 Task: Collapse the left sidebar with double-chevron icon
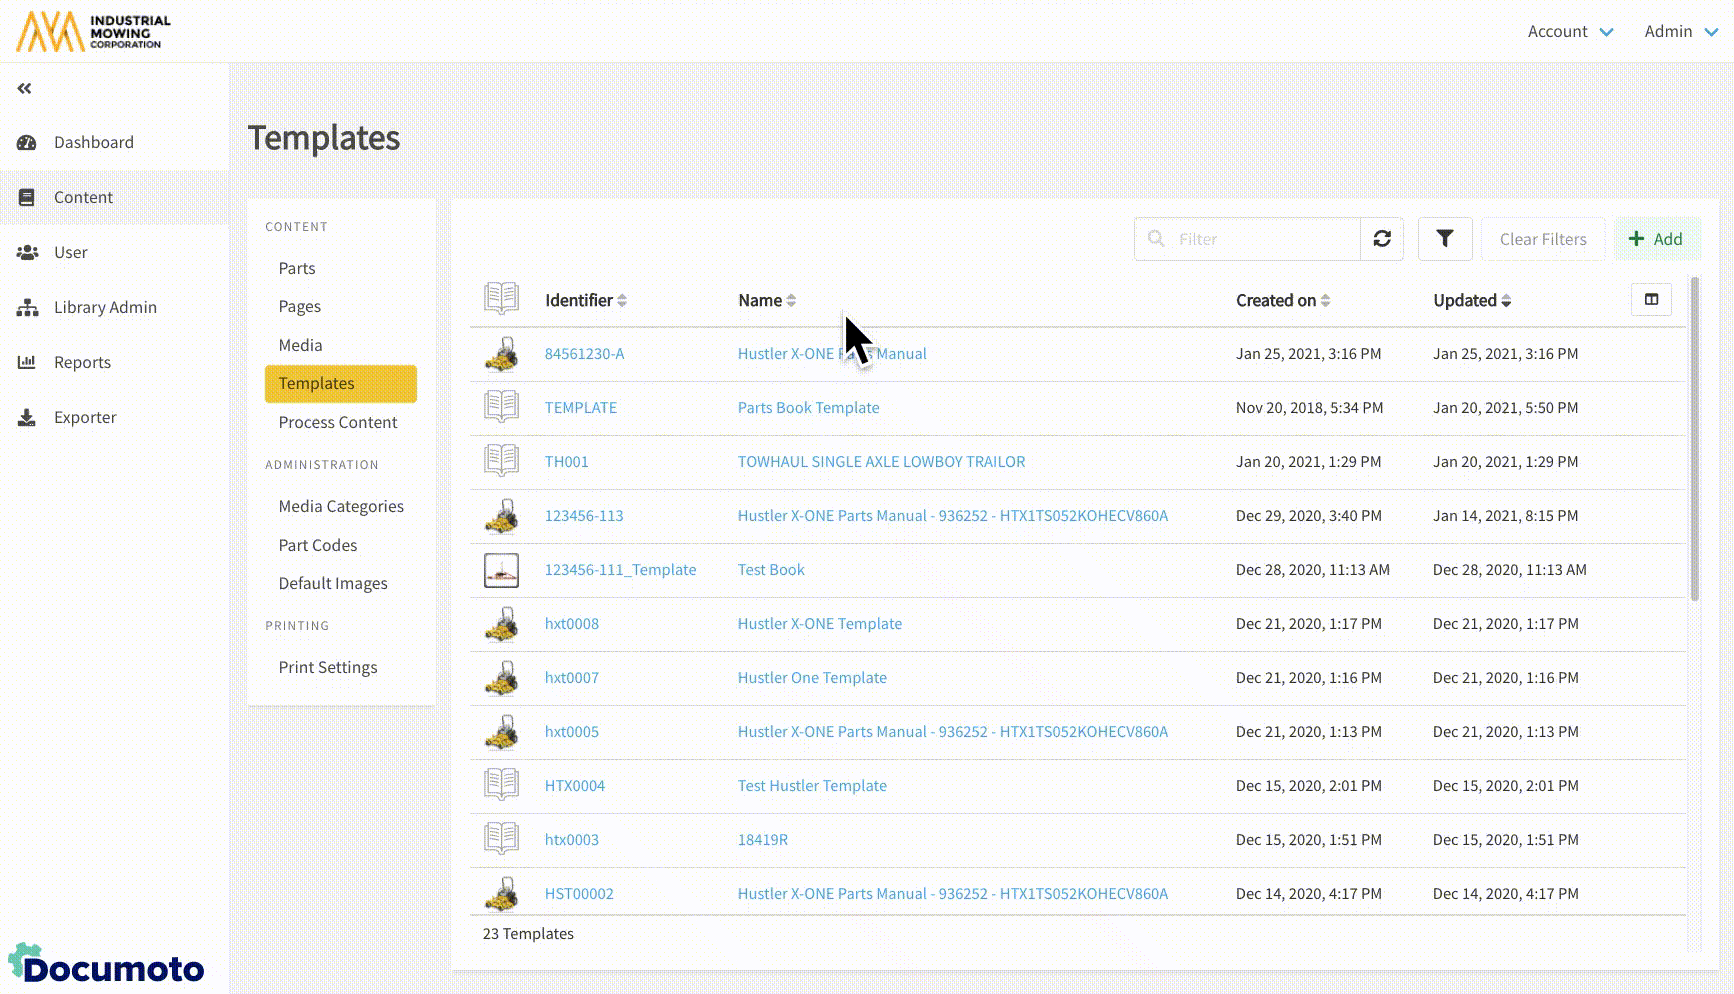pyautogui.click(x=24, y=89)
